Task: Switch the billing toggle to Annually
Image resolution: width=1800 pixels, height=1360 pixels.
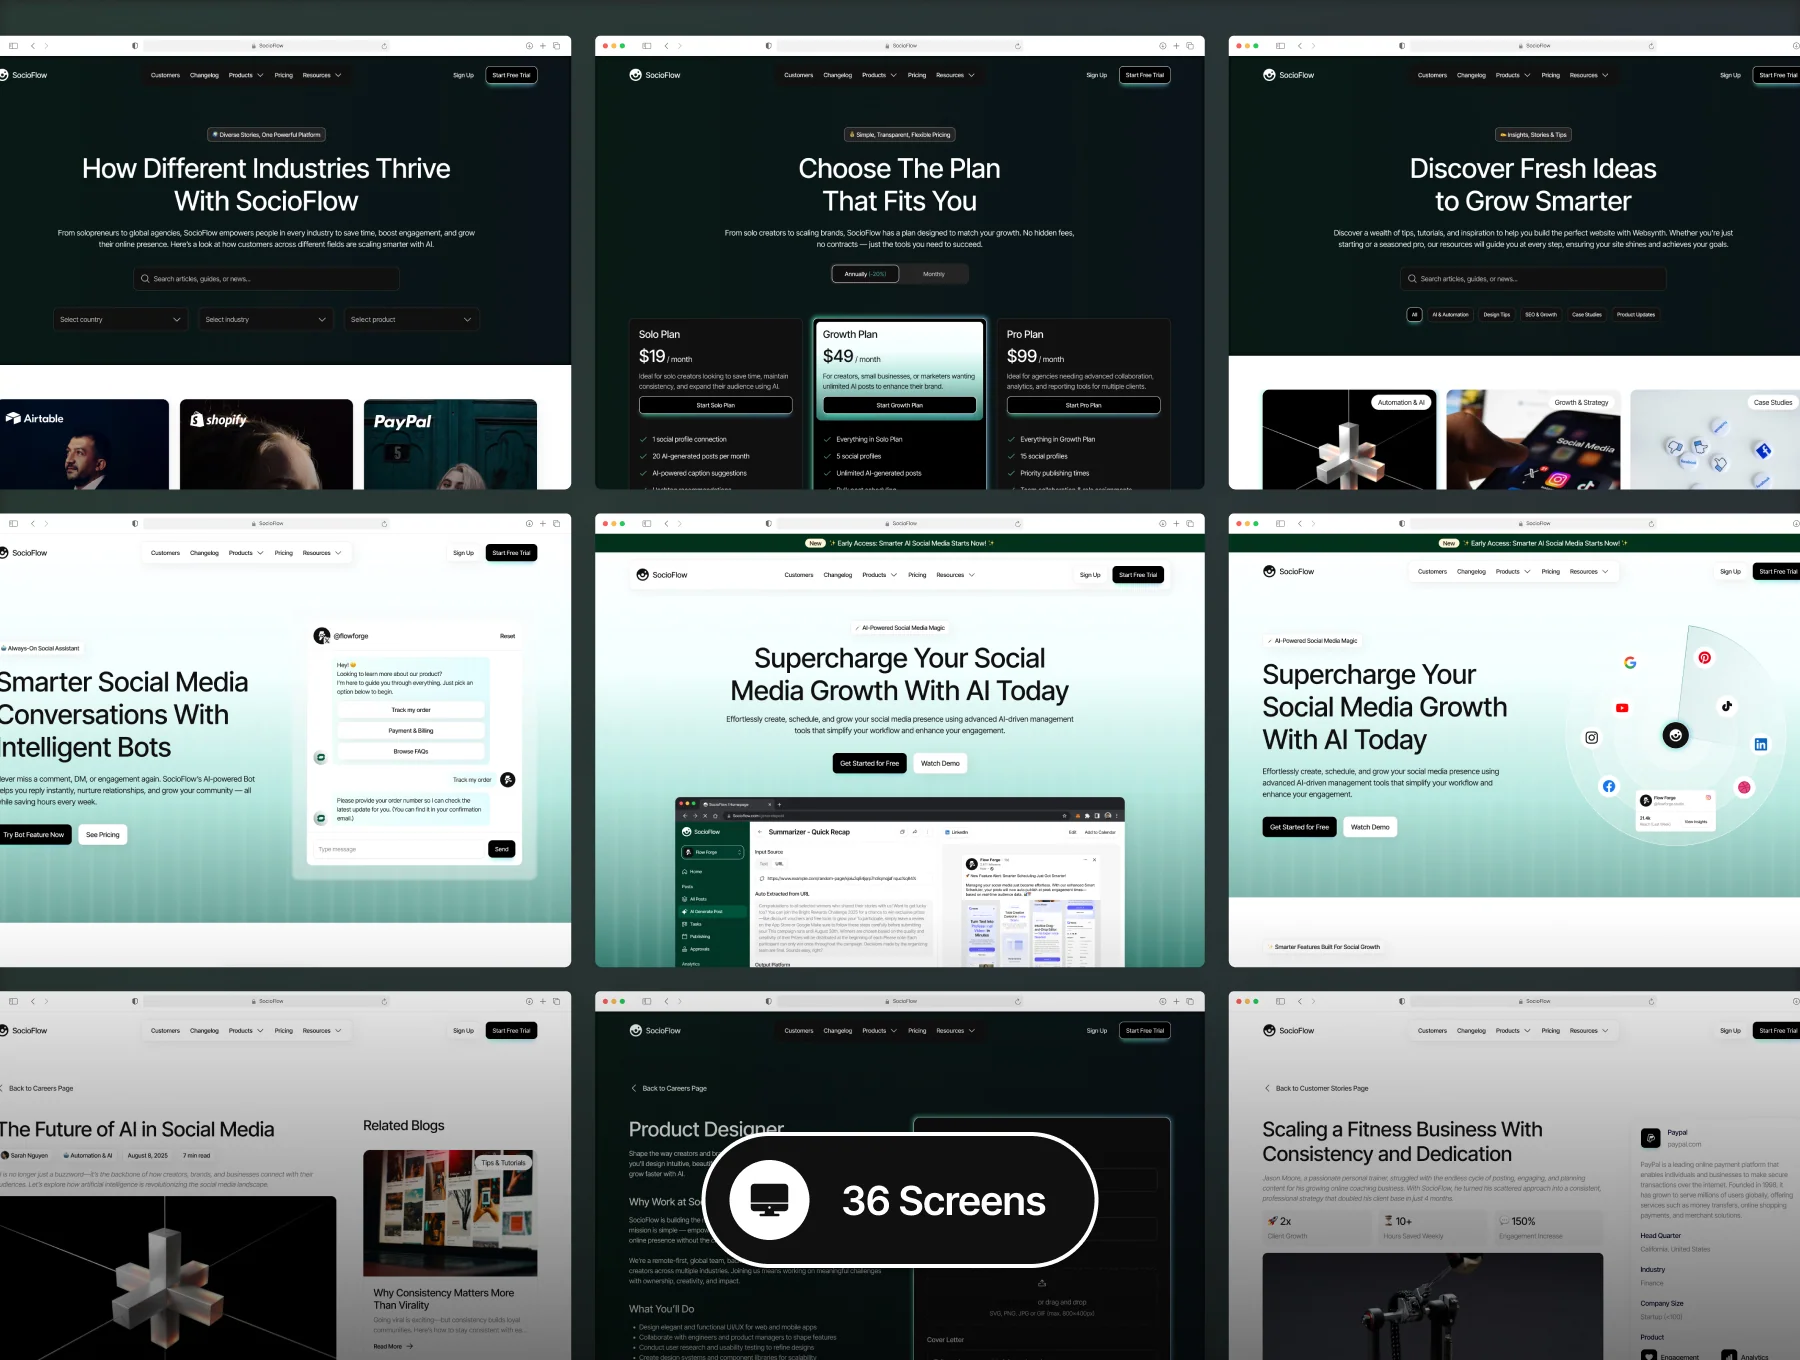Action: (x=866, y=274)
